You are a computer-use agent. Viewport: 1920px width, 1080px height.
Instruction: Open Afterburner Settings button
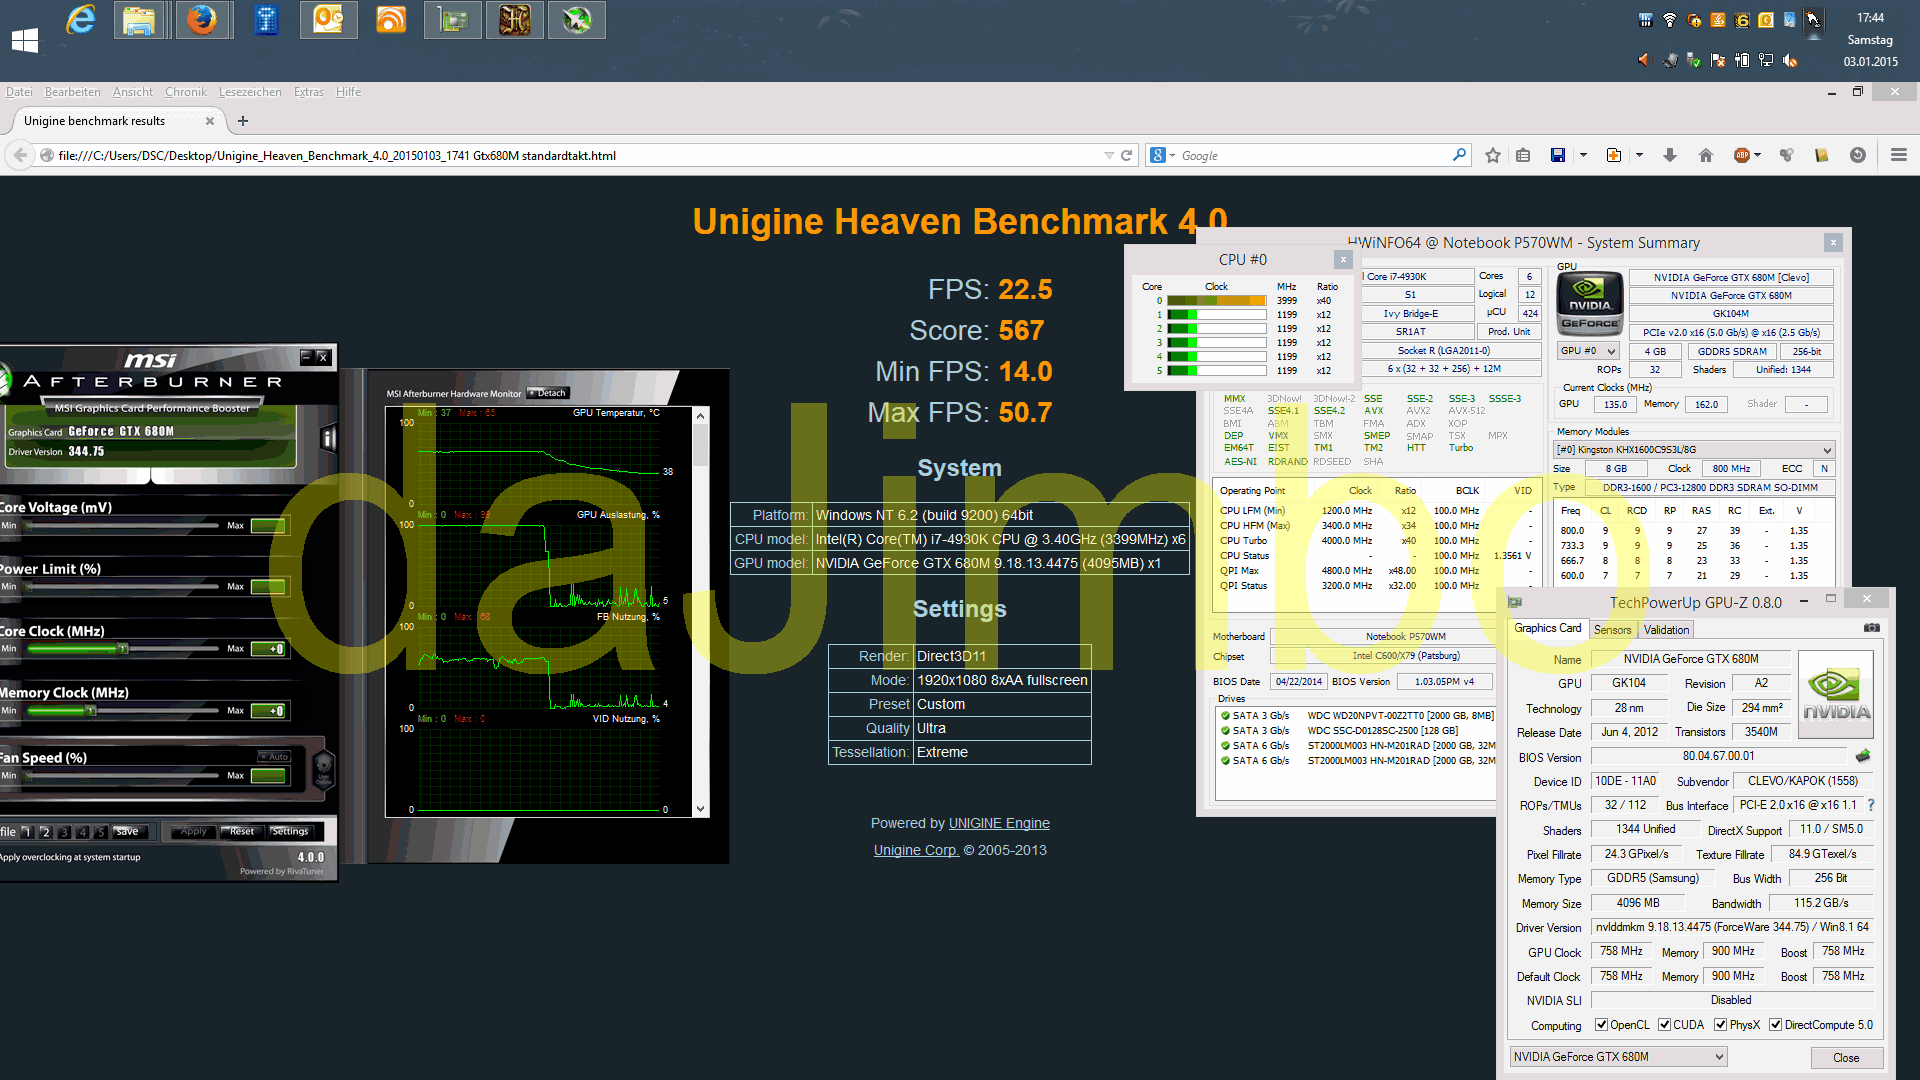290,832
